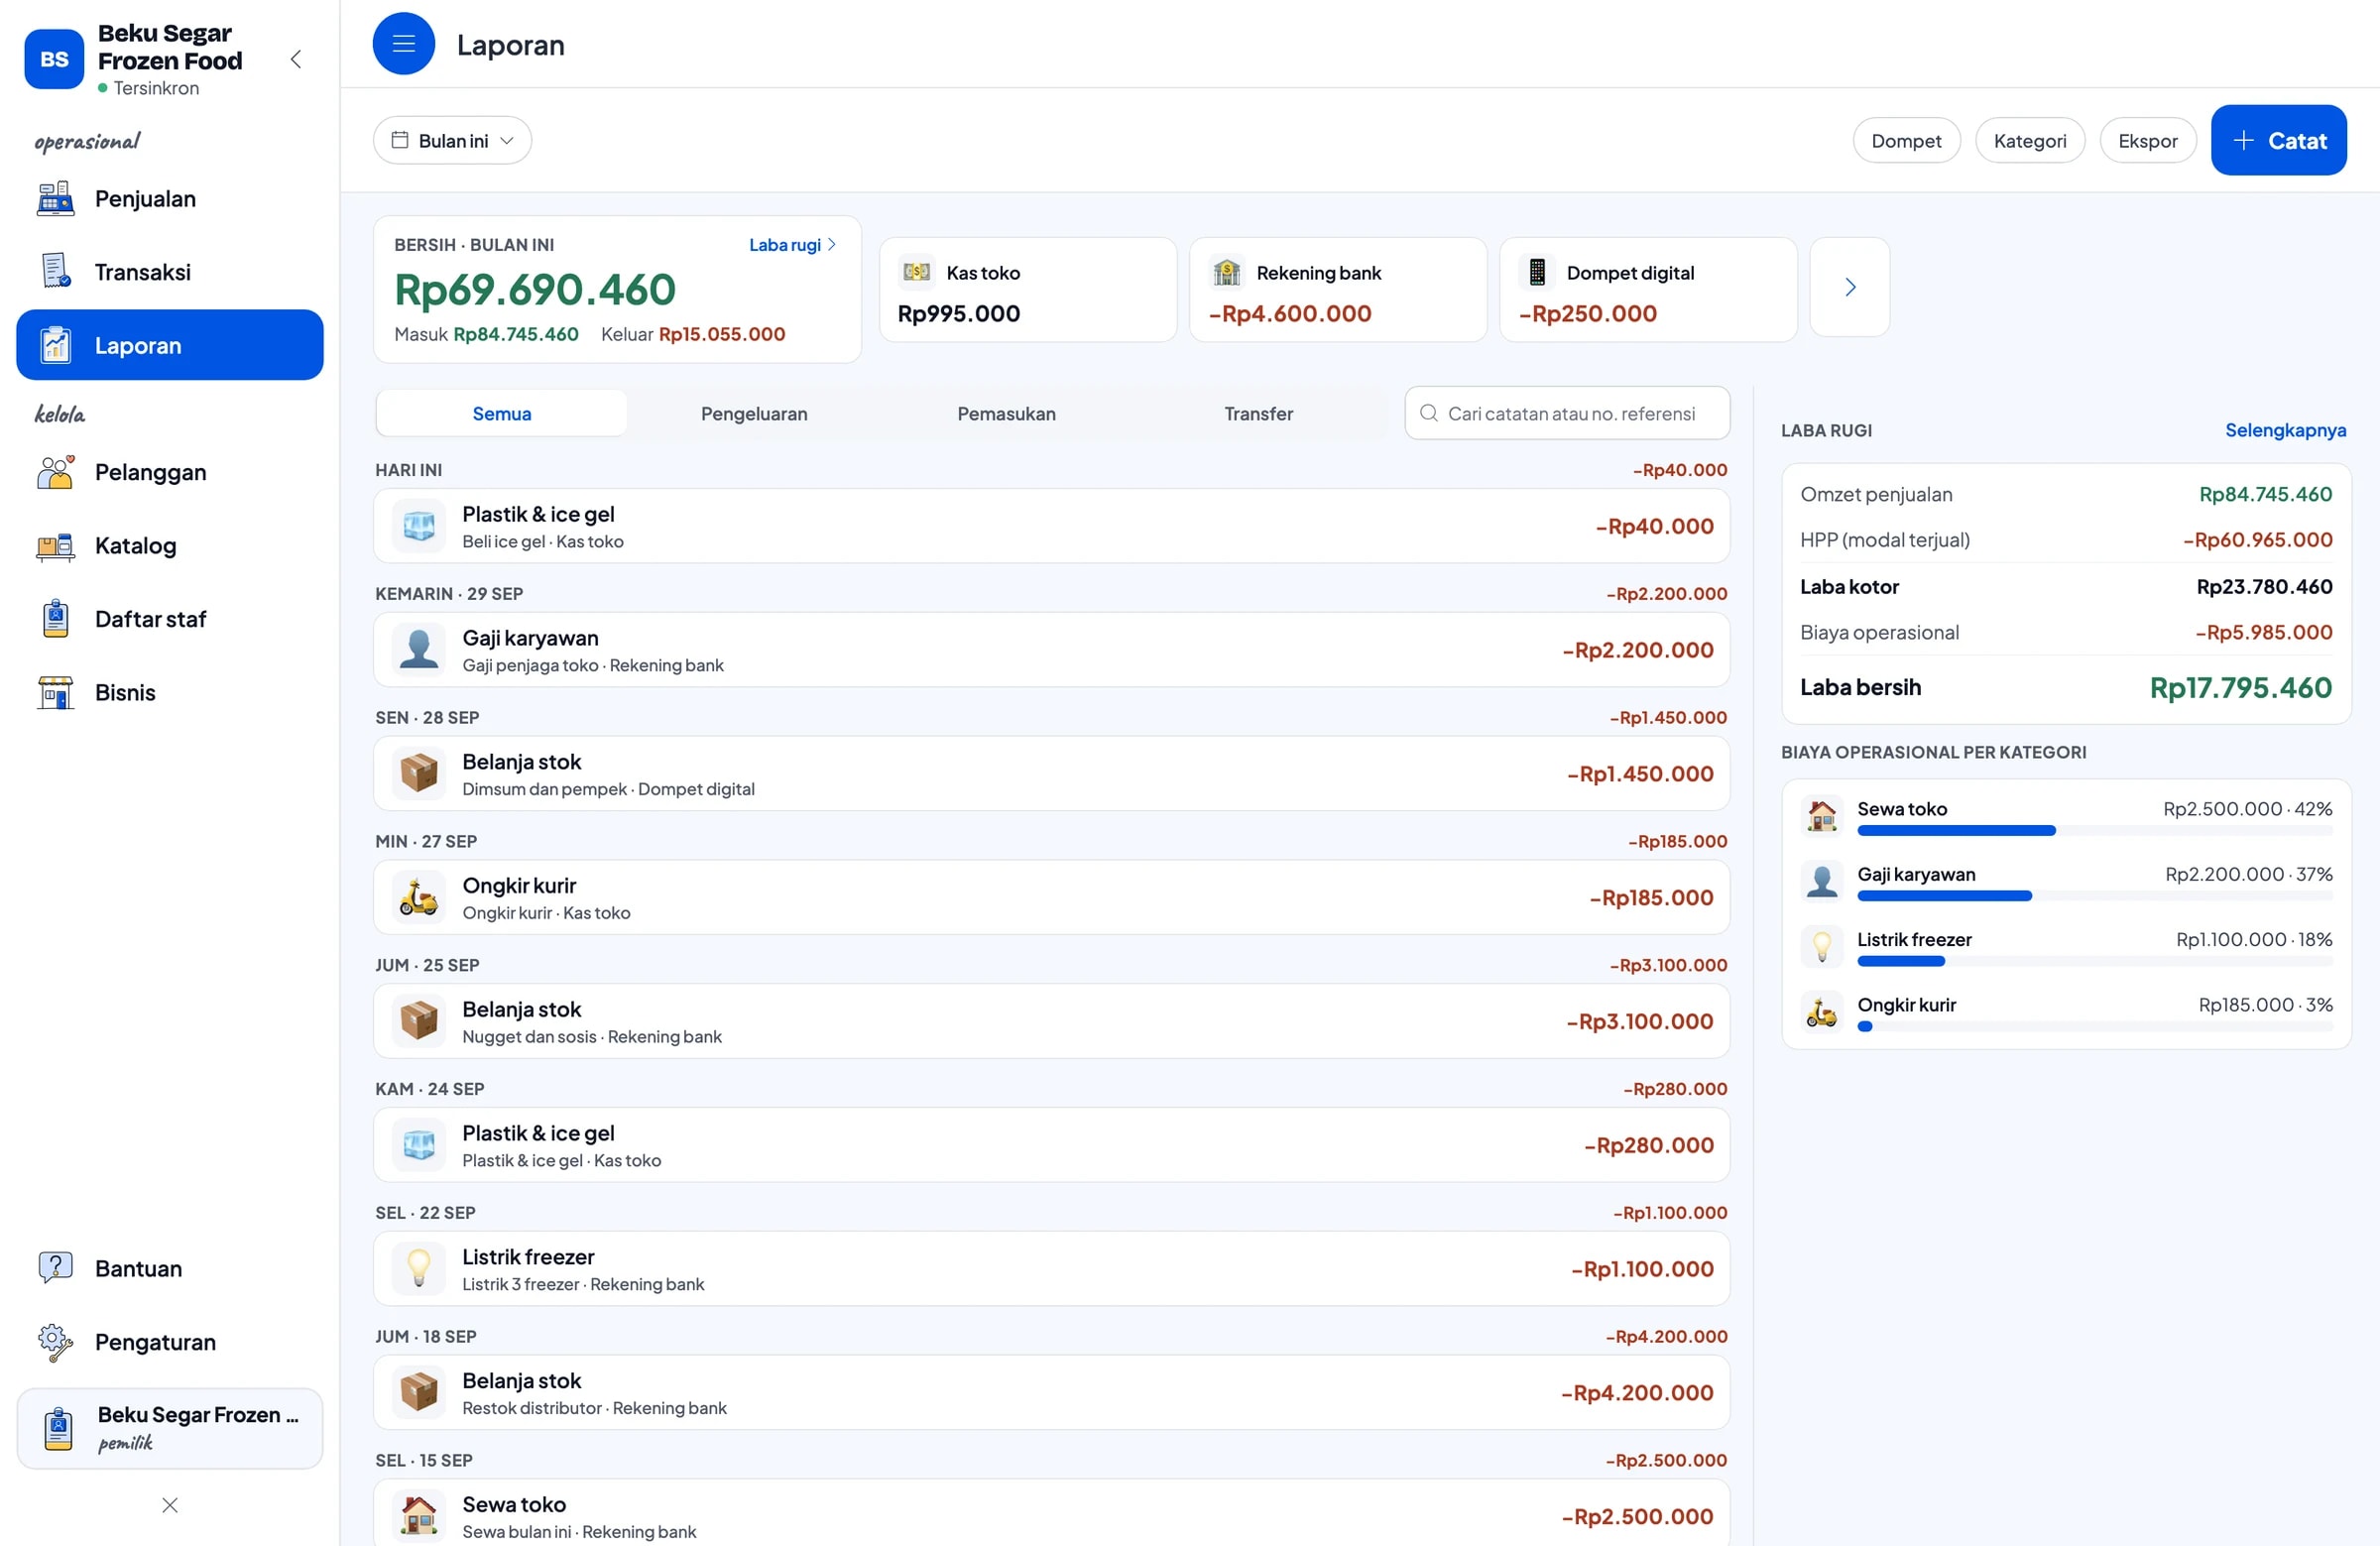Open Laba rugi link in summary card
Viewport: 2380px width, 1546px height.
(x=792, y=245)
